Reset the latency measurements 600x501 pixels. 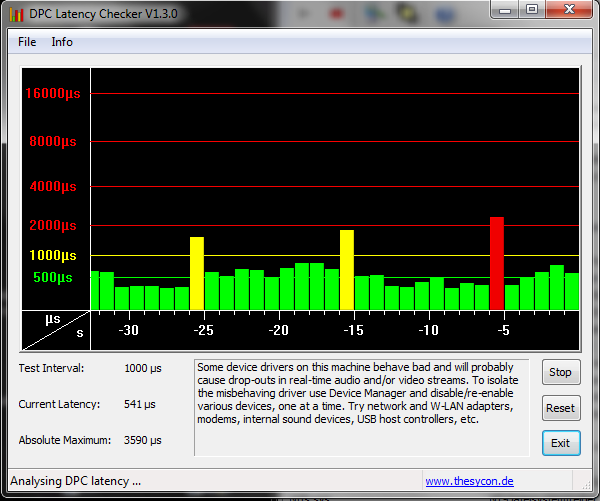[x=561, y=408]
